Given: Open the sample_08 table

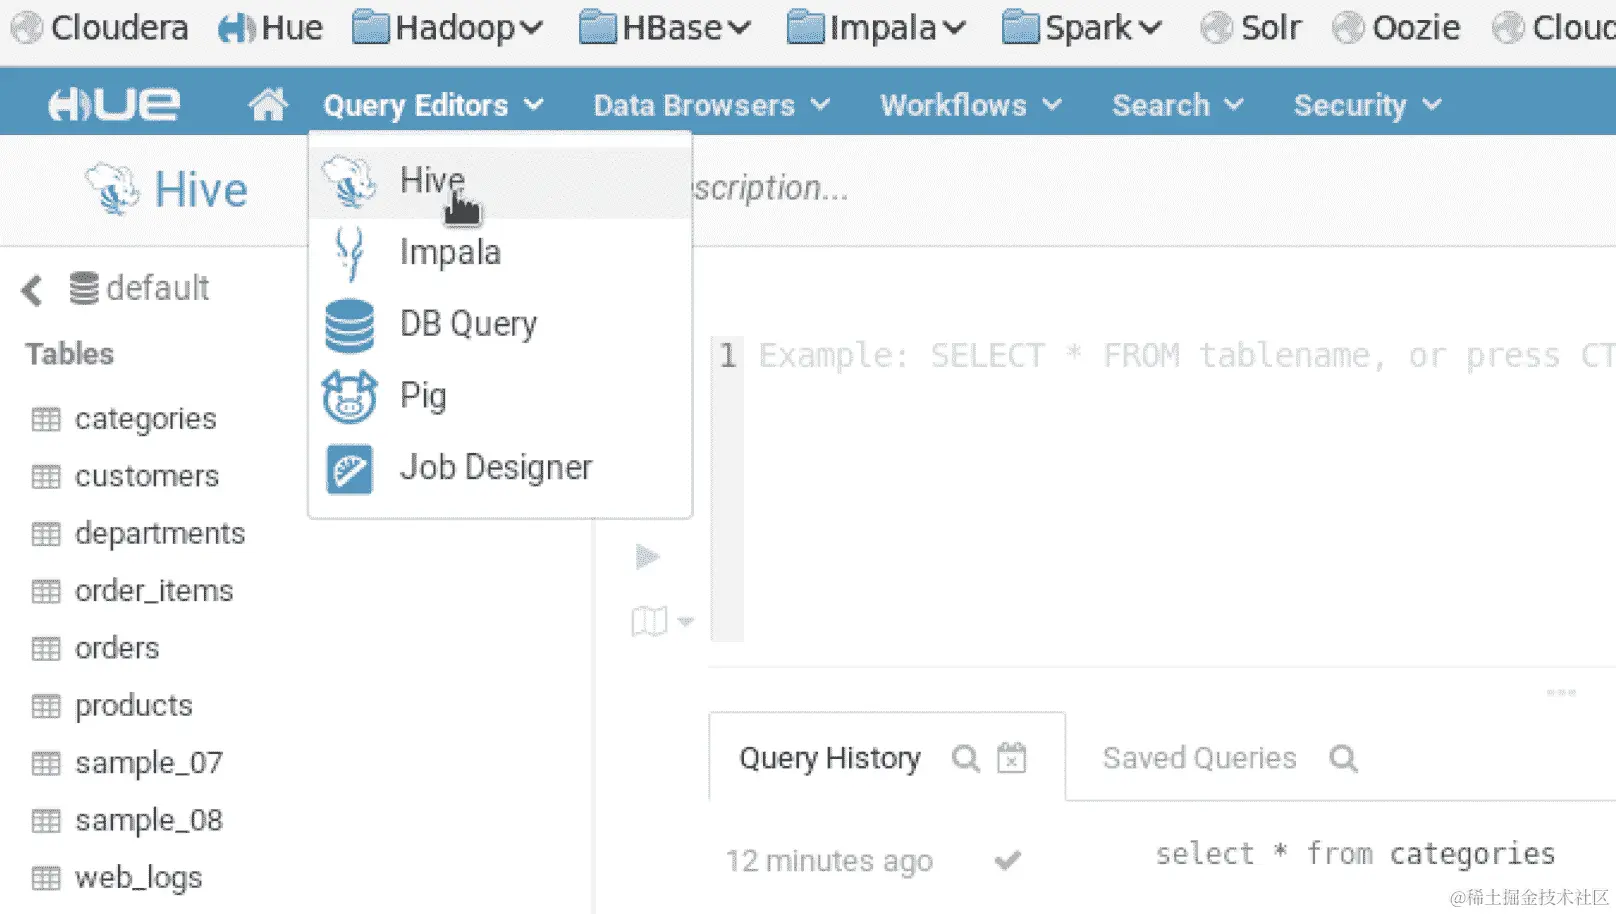Looking at the screenshot, I should coord(149,820).
